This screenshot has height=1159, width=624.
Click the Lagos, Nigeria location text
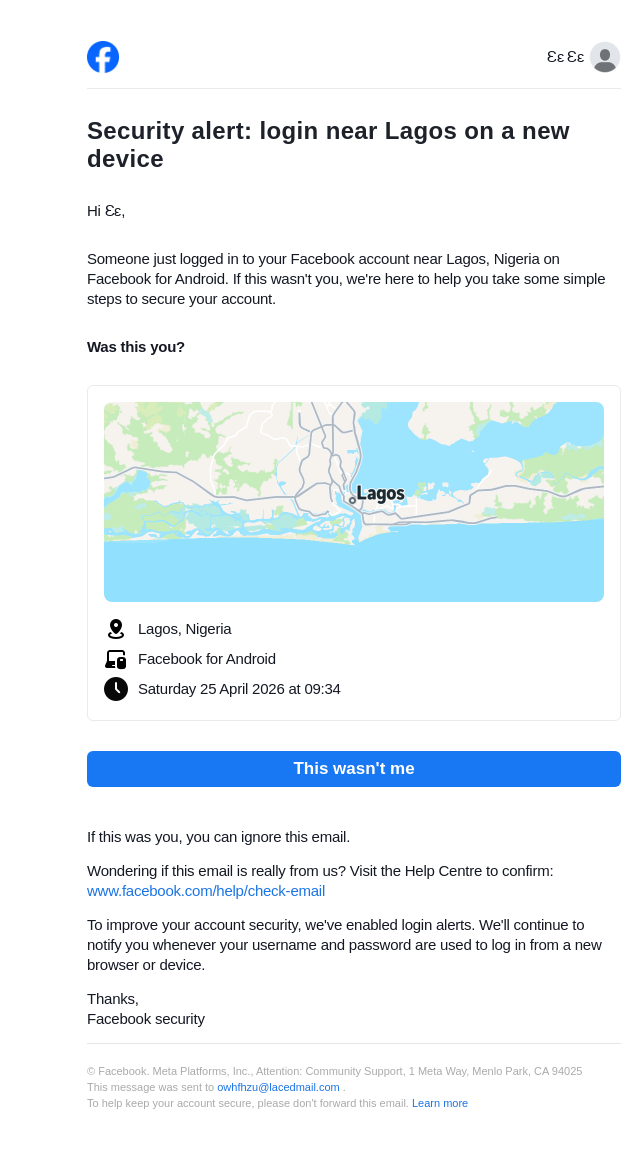[185, 629]
